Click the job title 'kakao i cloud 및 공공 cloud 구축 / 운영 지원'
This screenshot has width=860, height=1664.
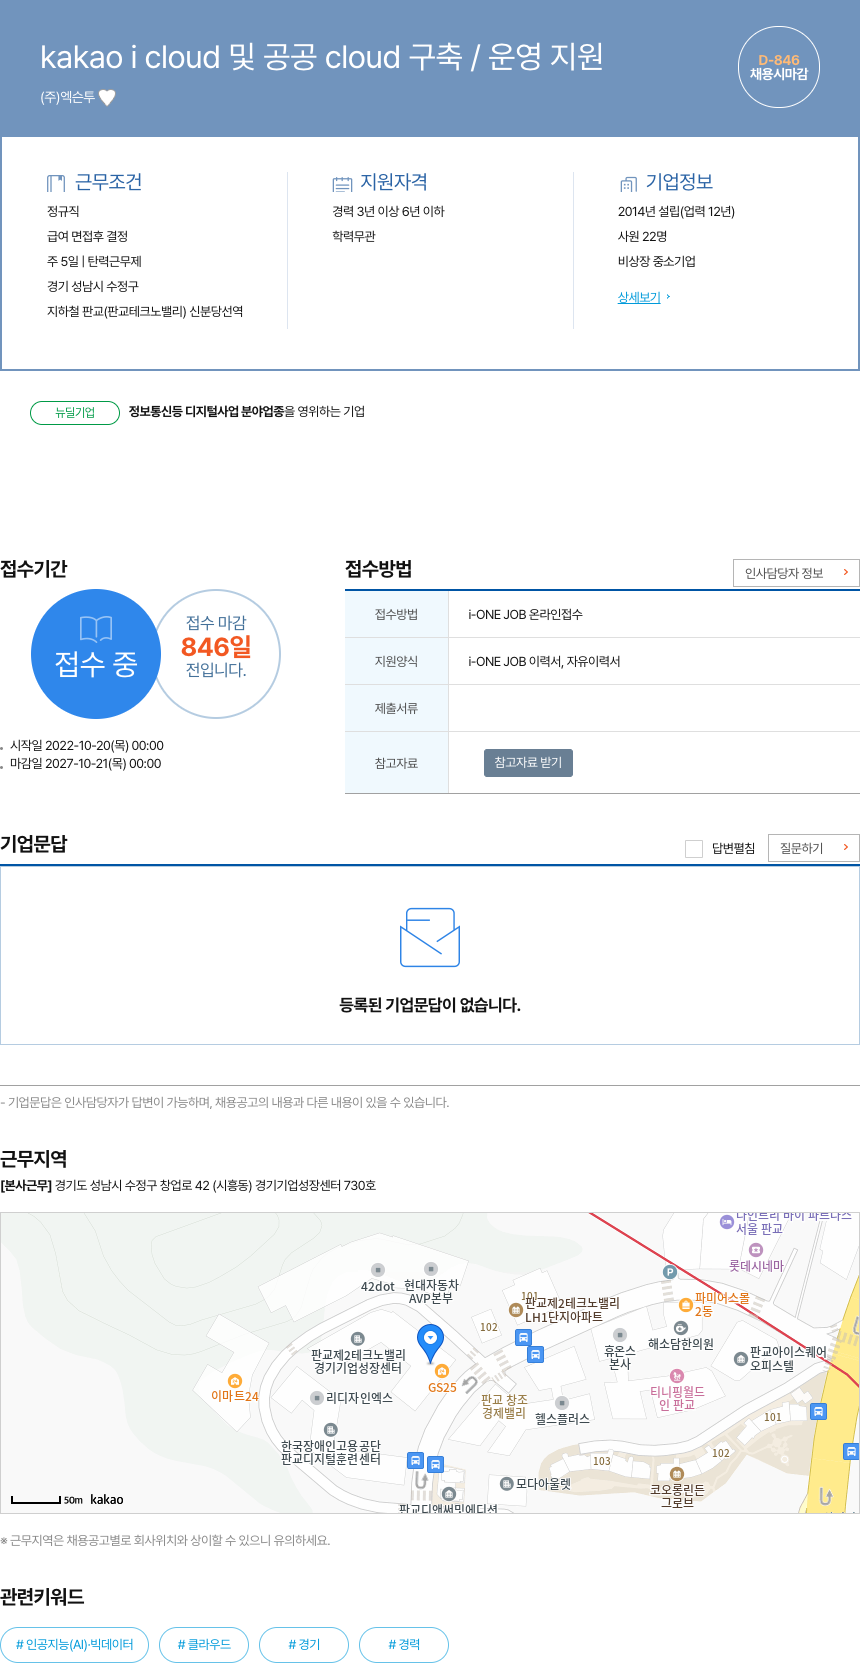(x=322, y=57)
